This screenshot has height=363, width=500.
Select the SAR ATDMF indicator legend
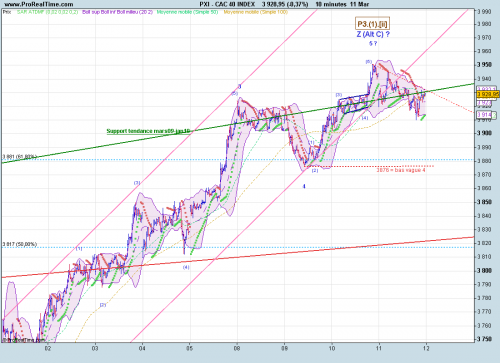click(47, 12)
